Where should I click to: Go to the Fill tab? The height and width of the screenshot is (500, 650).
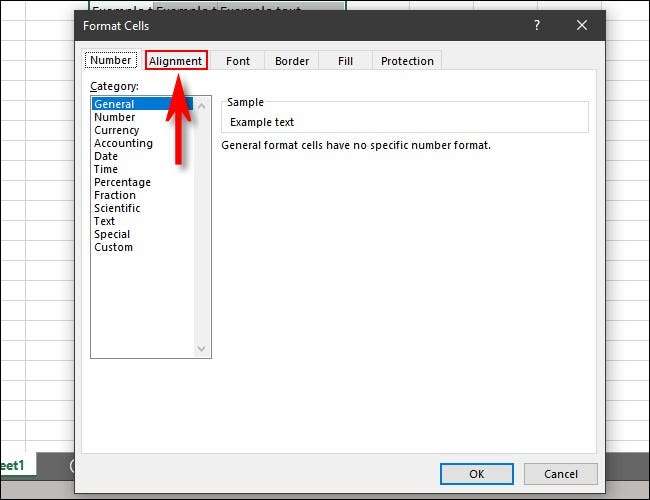point(345,61)
